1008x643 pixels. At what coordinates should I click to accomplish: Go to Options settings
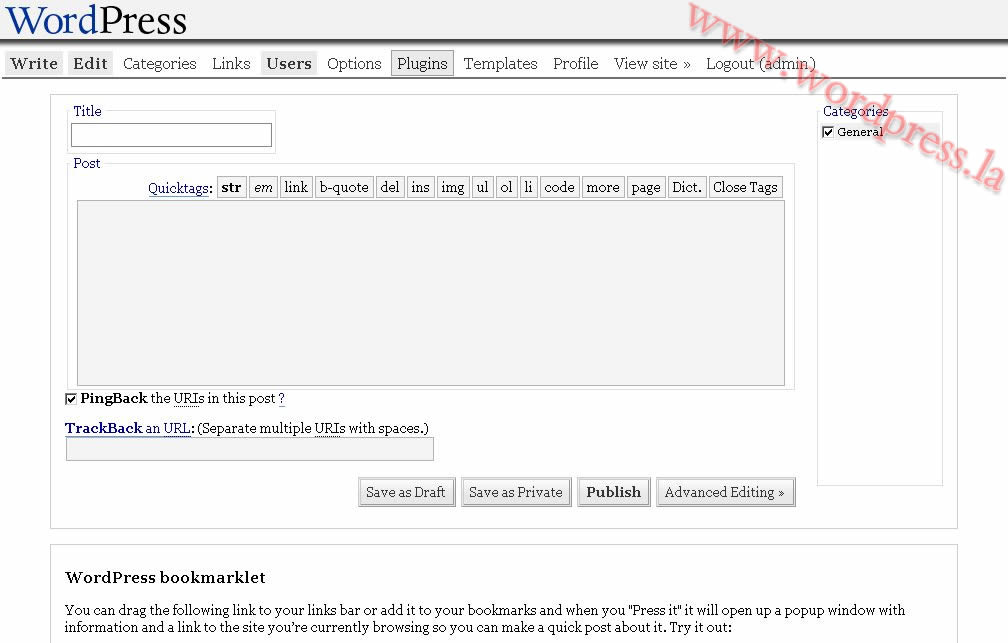354,64
